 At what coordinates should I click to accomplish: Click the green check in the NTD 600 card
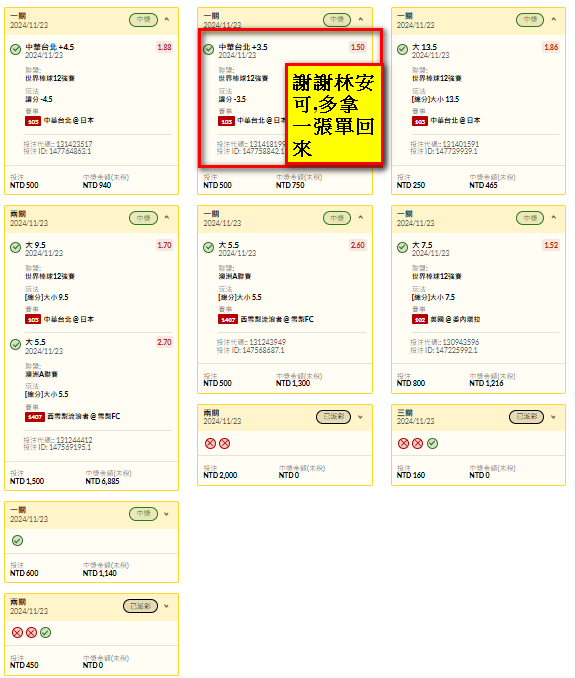click(17, 540)
